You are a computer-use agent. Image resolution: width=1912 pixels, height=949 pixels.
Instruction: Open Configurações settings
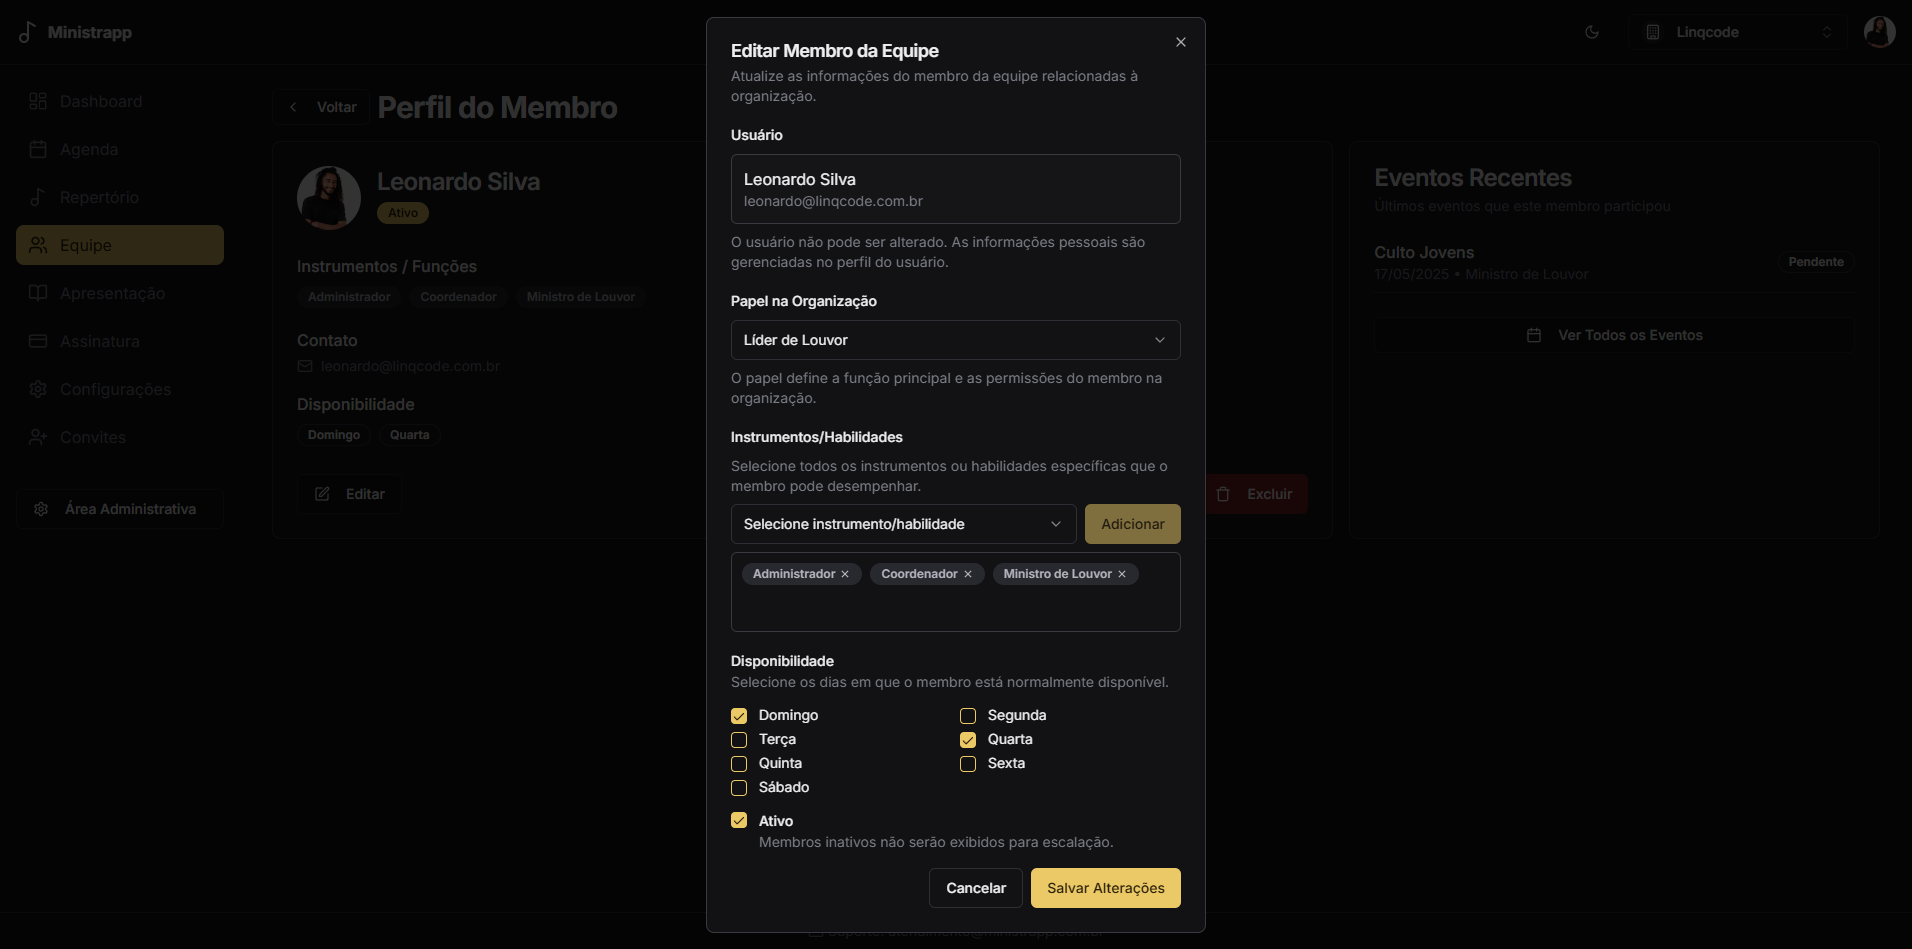(x=115, y=389)
